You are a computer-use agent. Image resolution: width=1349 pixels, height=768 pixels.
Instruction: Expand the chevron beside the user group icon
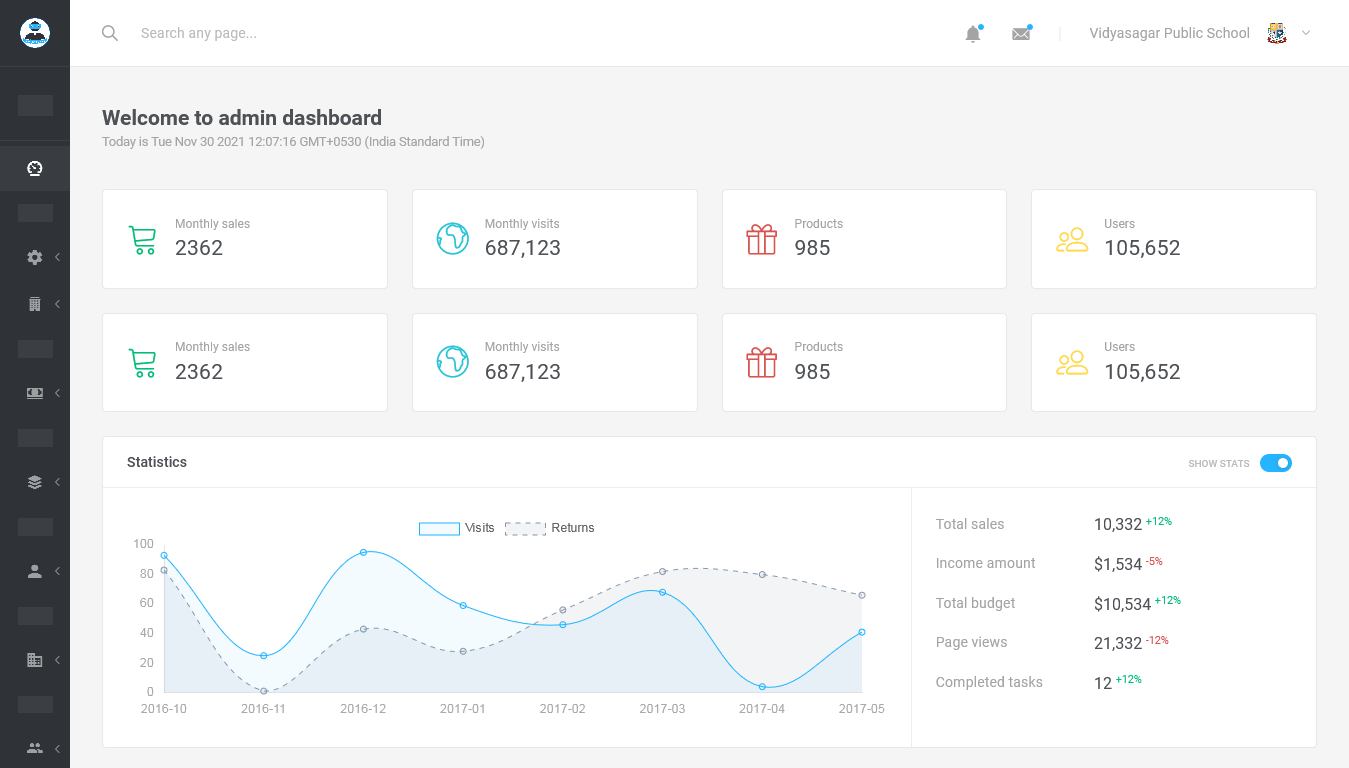click(58, 748)
